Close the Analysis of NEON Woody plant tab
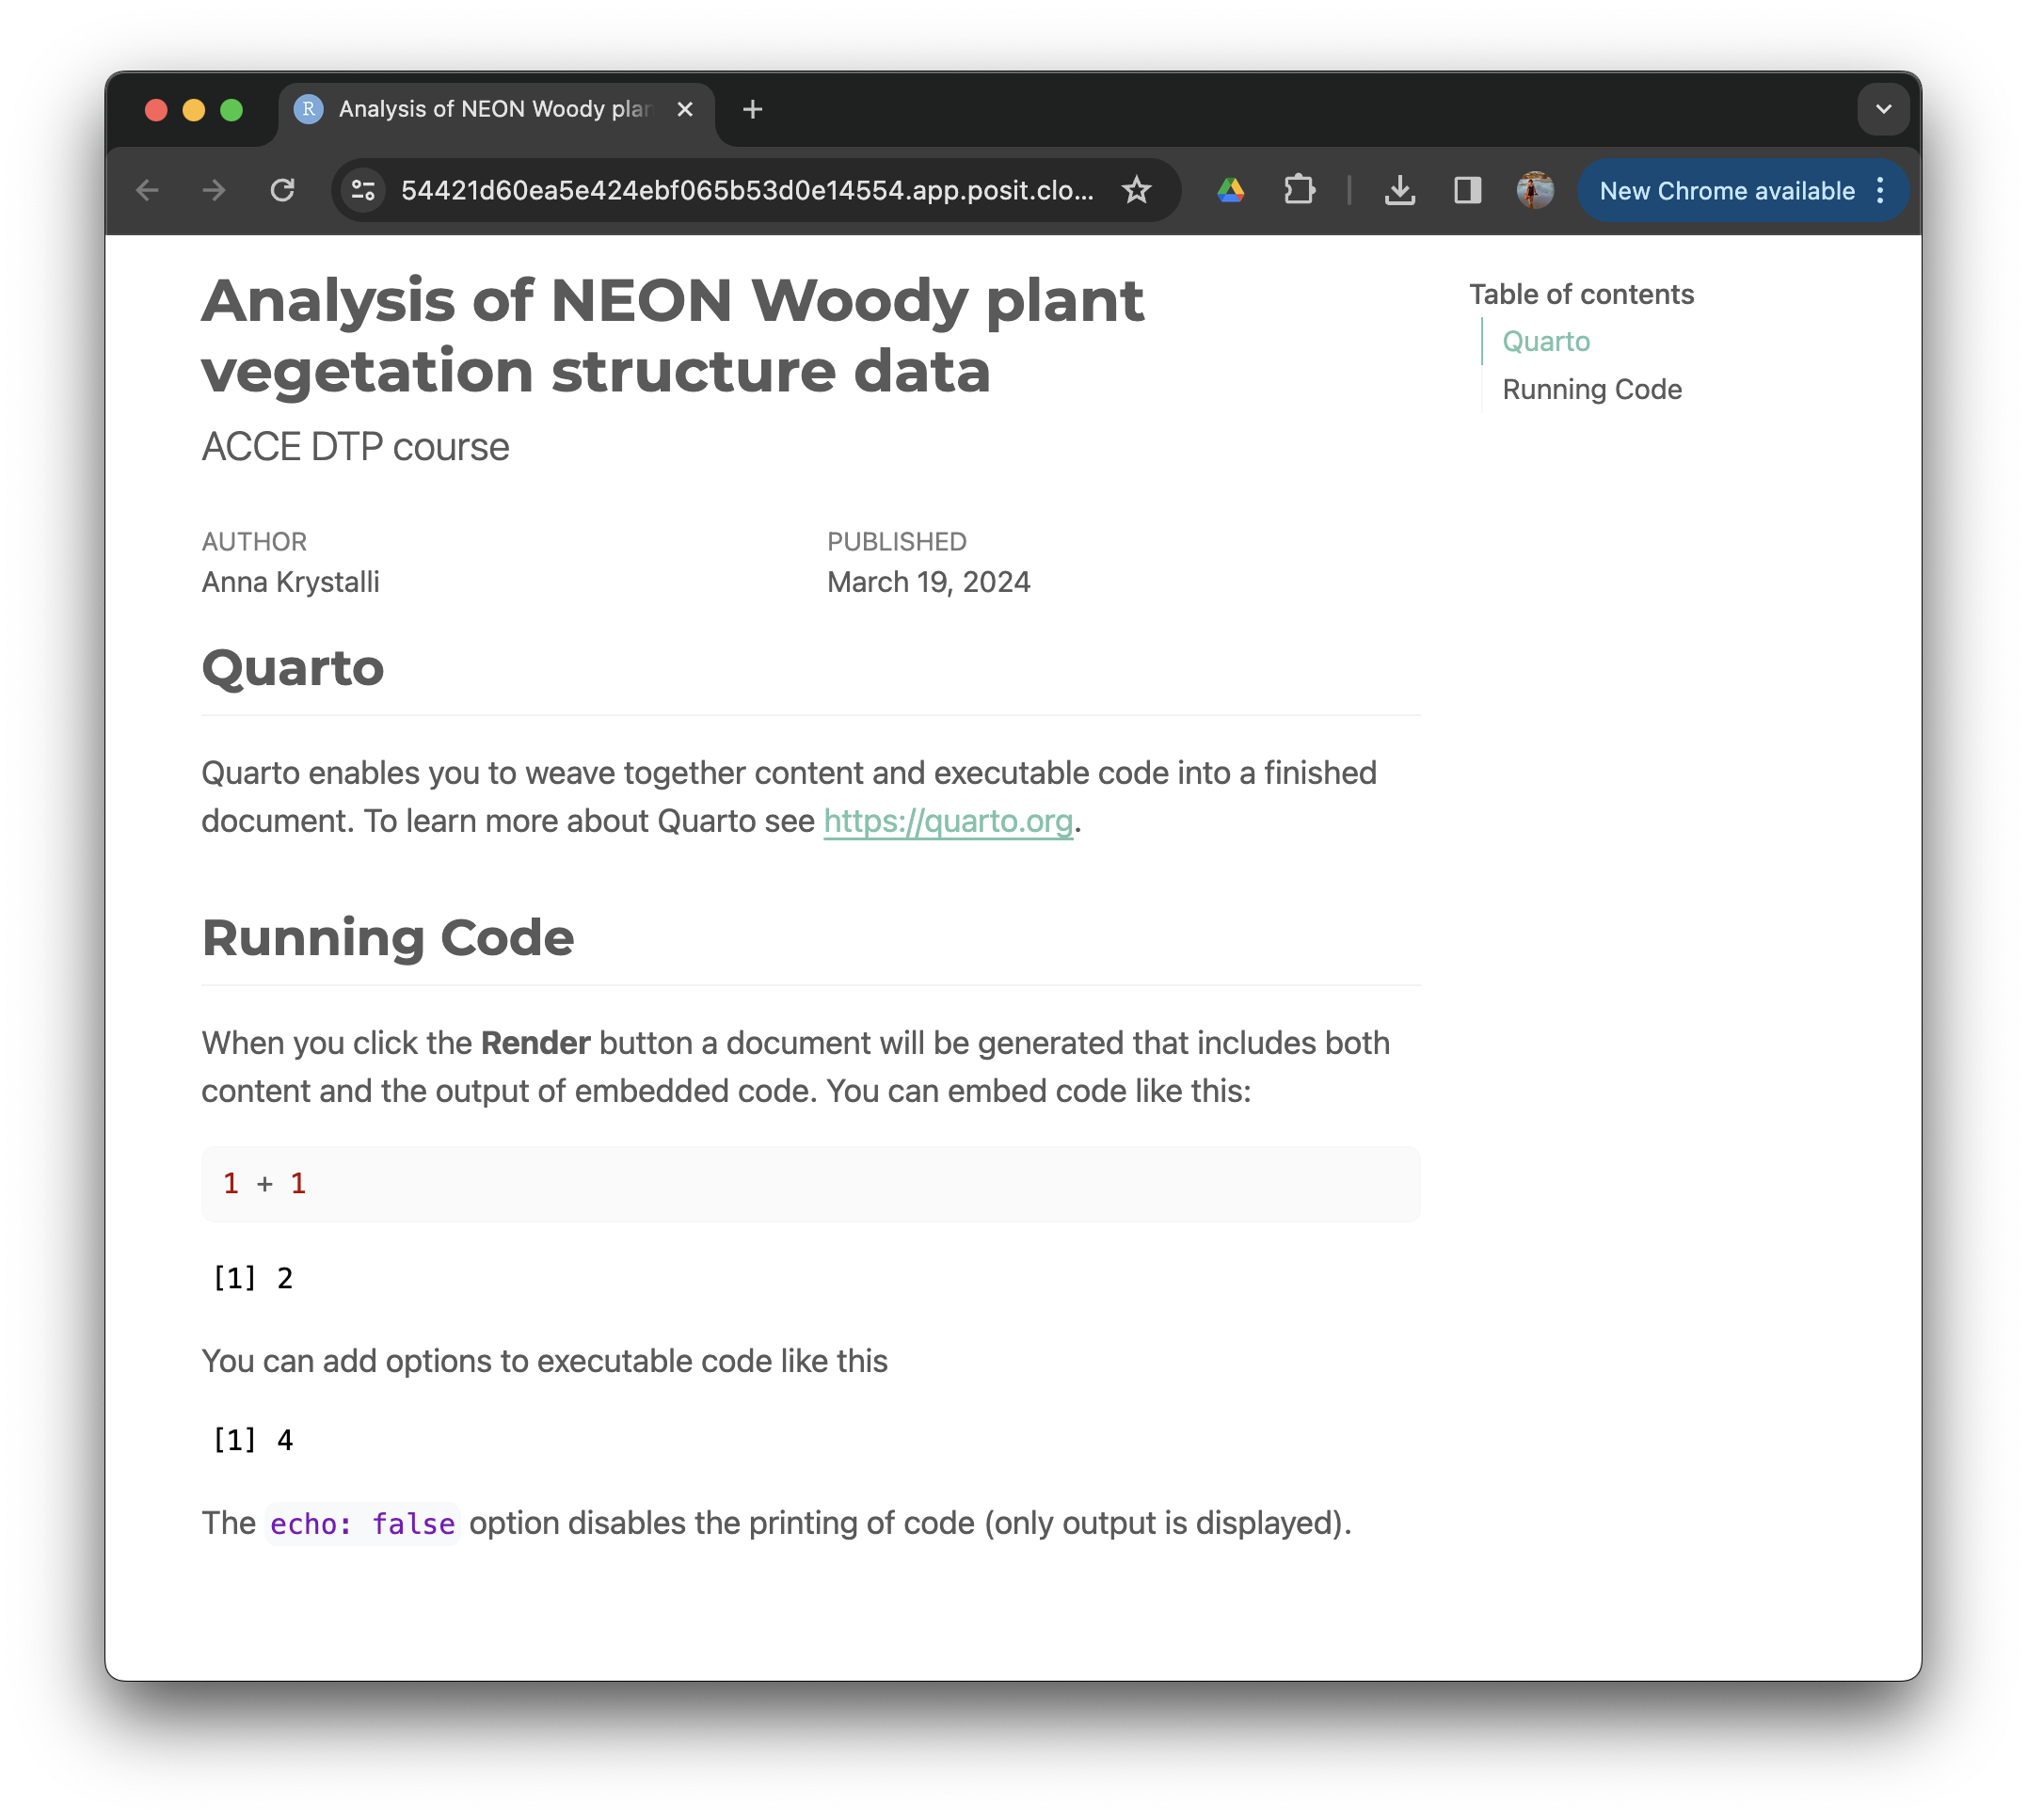 pos(685,109)
